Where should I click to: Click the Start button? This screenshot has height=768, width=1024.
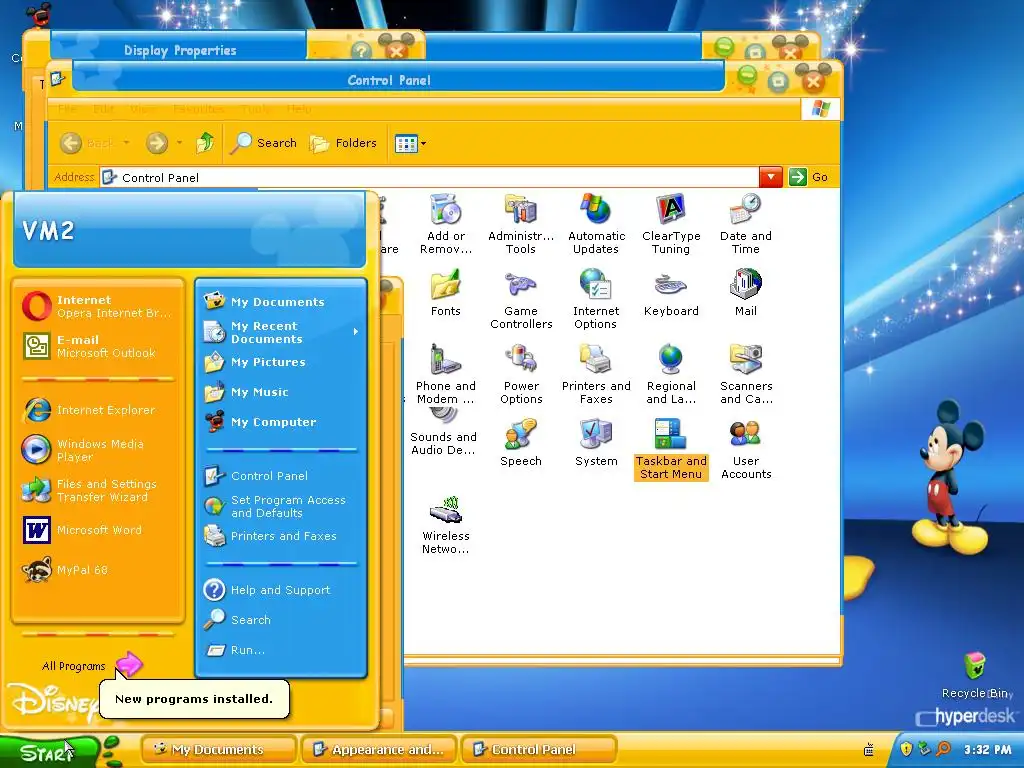[x=49, y=752]
